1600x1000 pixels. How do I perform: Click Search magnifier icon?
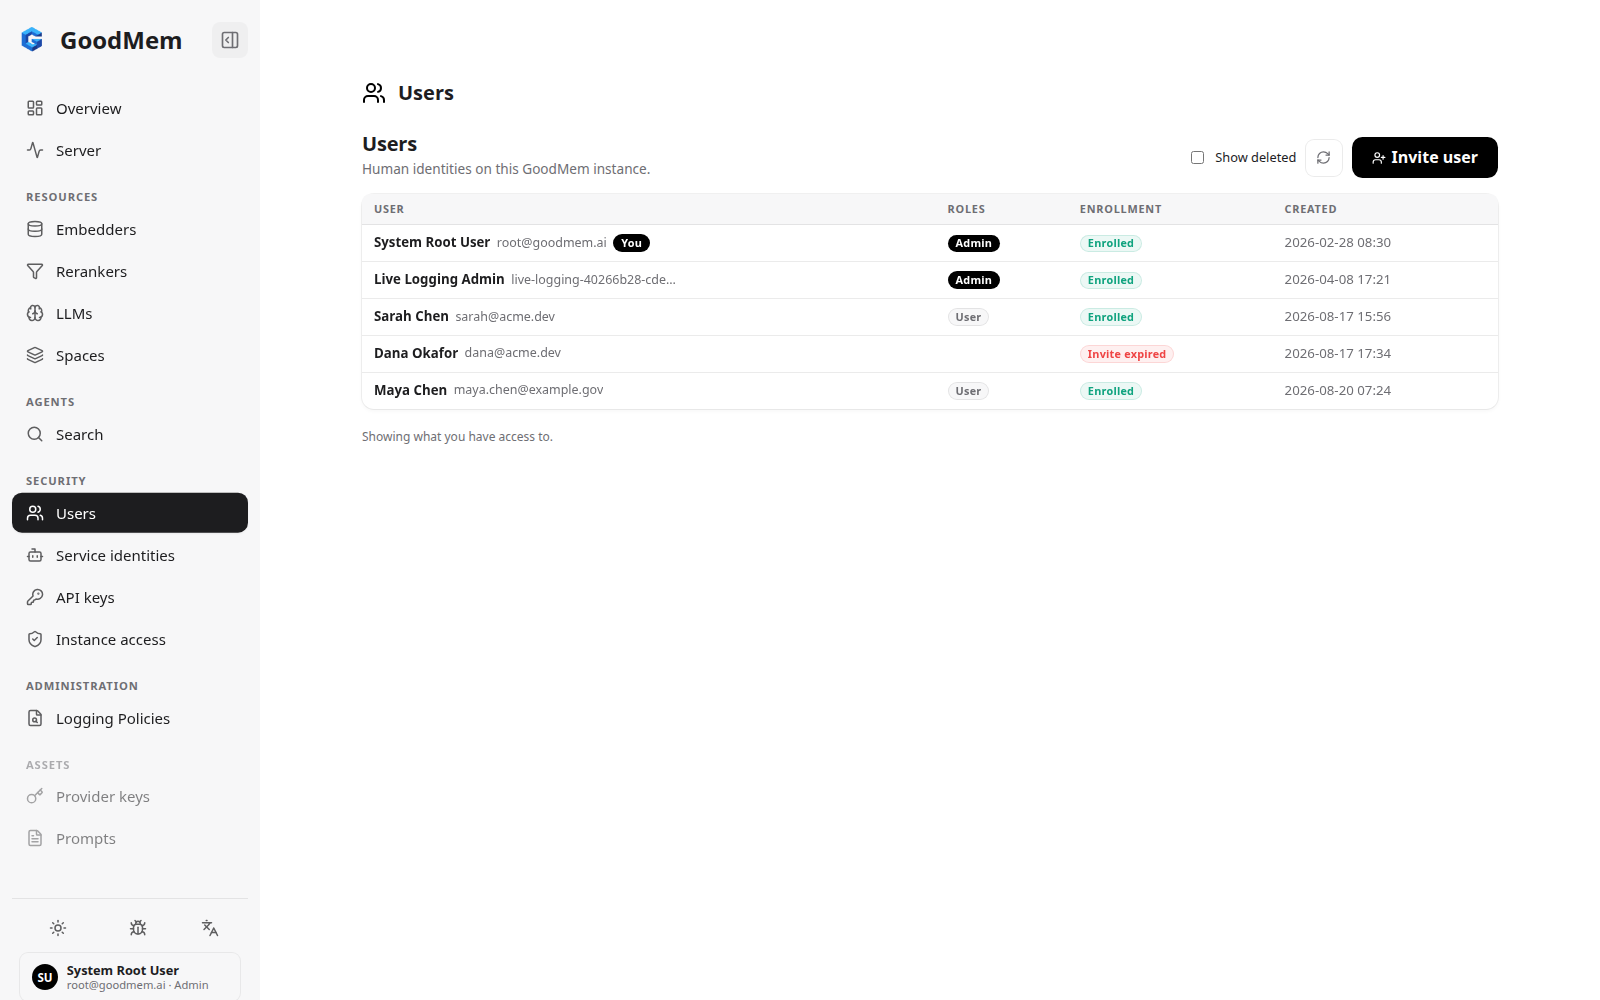pyautogui.click(x=35, y=434)
